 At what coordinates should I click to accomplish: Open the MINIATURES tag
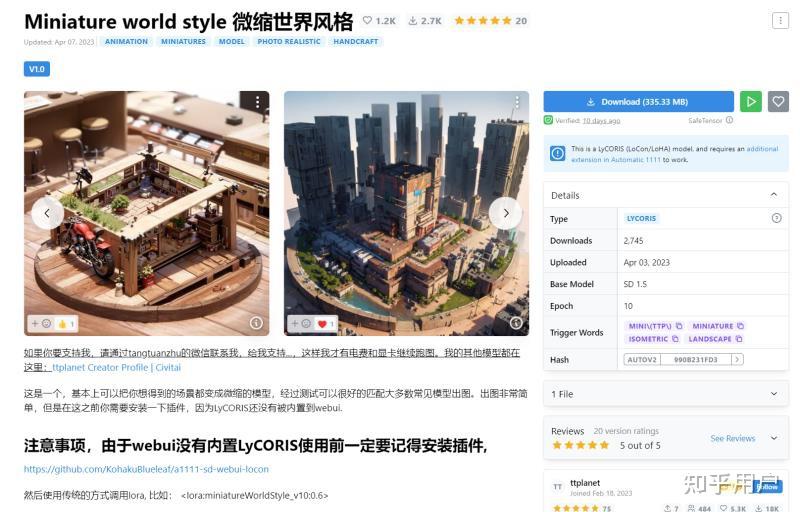183,41
